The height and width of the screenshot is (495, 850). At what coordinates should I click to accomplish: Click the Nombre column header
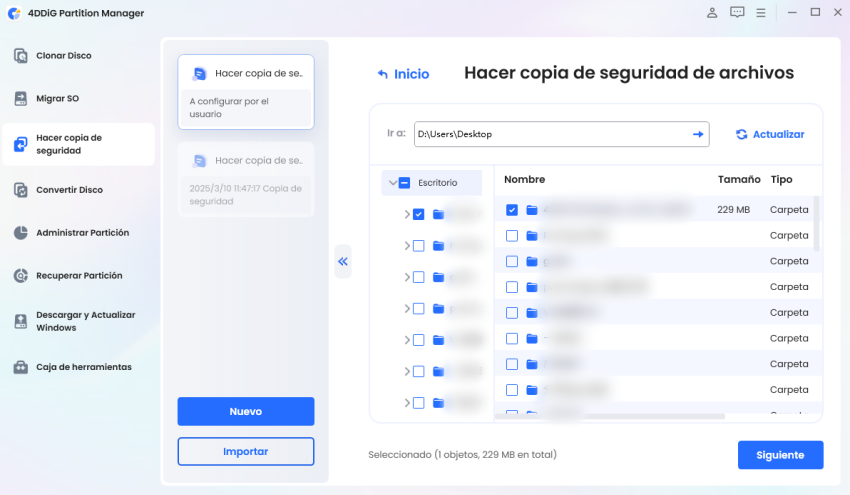pyautogui.click(x=524, y=179)
